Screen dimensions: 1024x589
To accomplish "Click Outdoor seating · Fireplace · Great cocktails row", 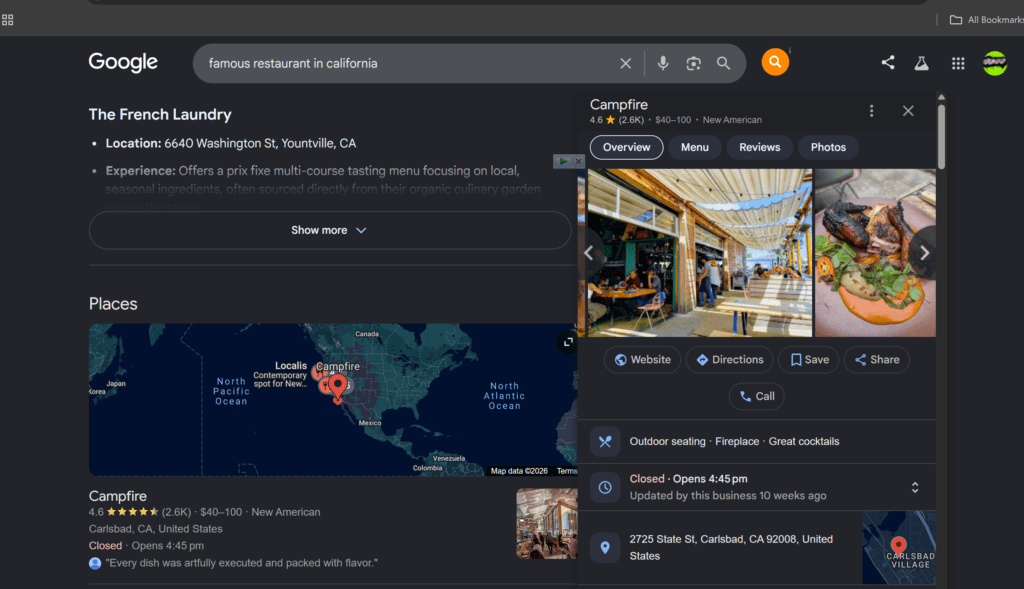I will point(757,441).
